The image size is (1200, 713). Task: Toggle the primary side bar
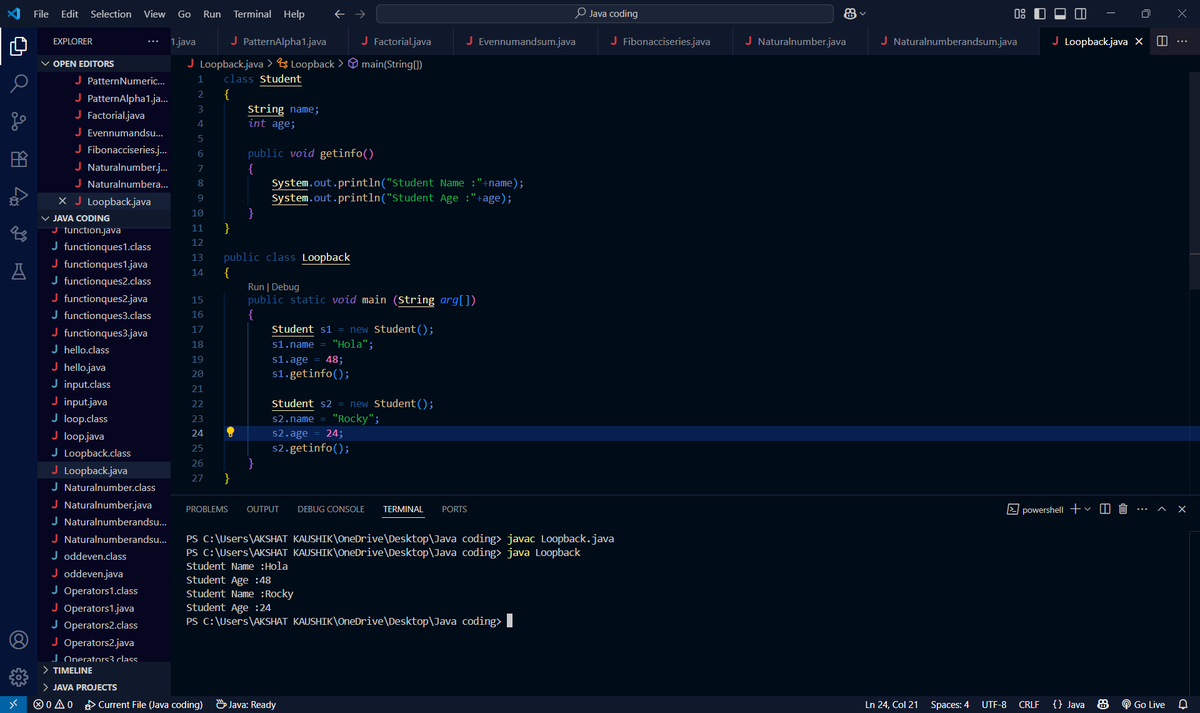click(x=1040, y=14)
